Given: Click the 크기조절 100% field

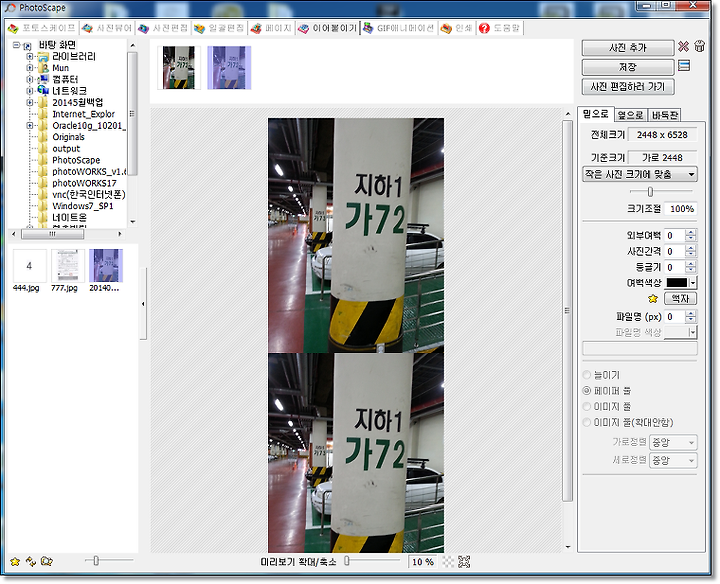Looking at the screenshot, I should point(681,209).
